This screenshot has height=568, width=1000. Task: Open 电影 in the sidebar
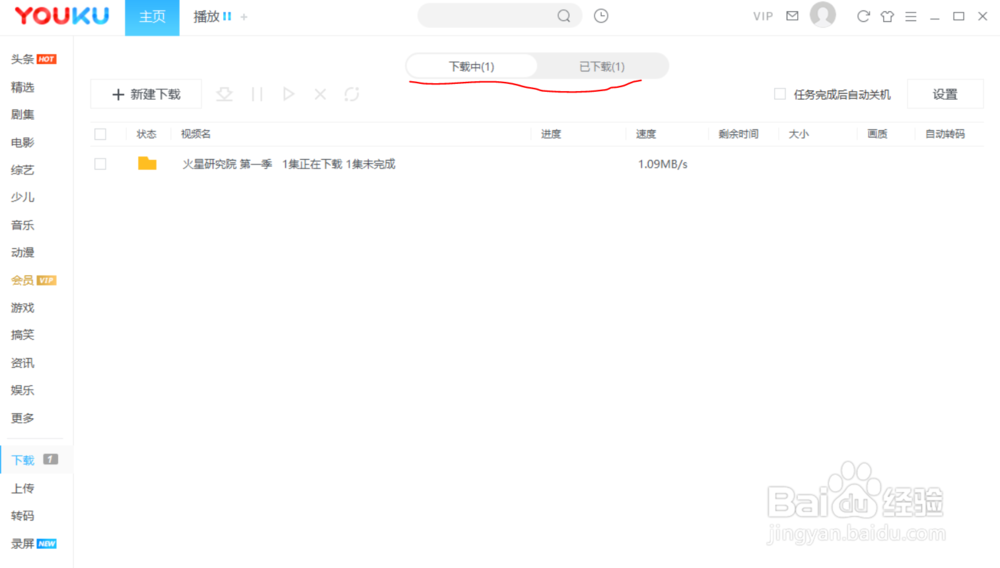[x=22, y=142]
